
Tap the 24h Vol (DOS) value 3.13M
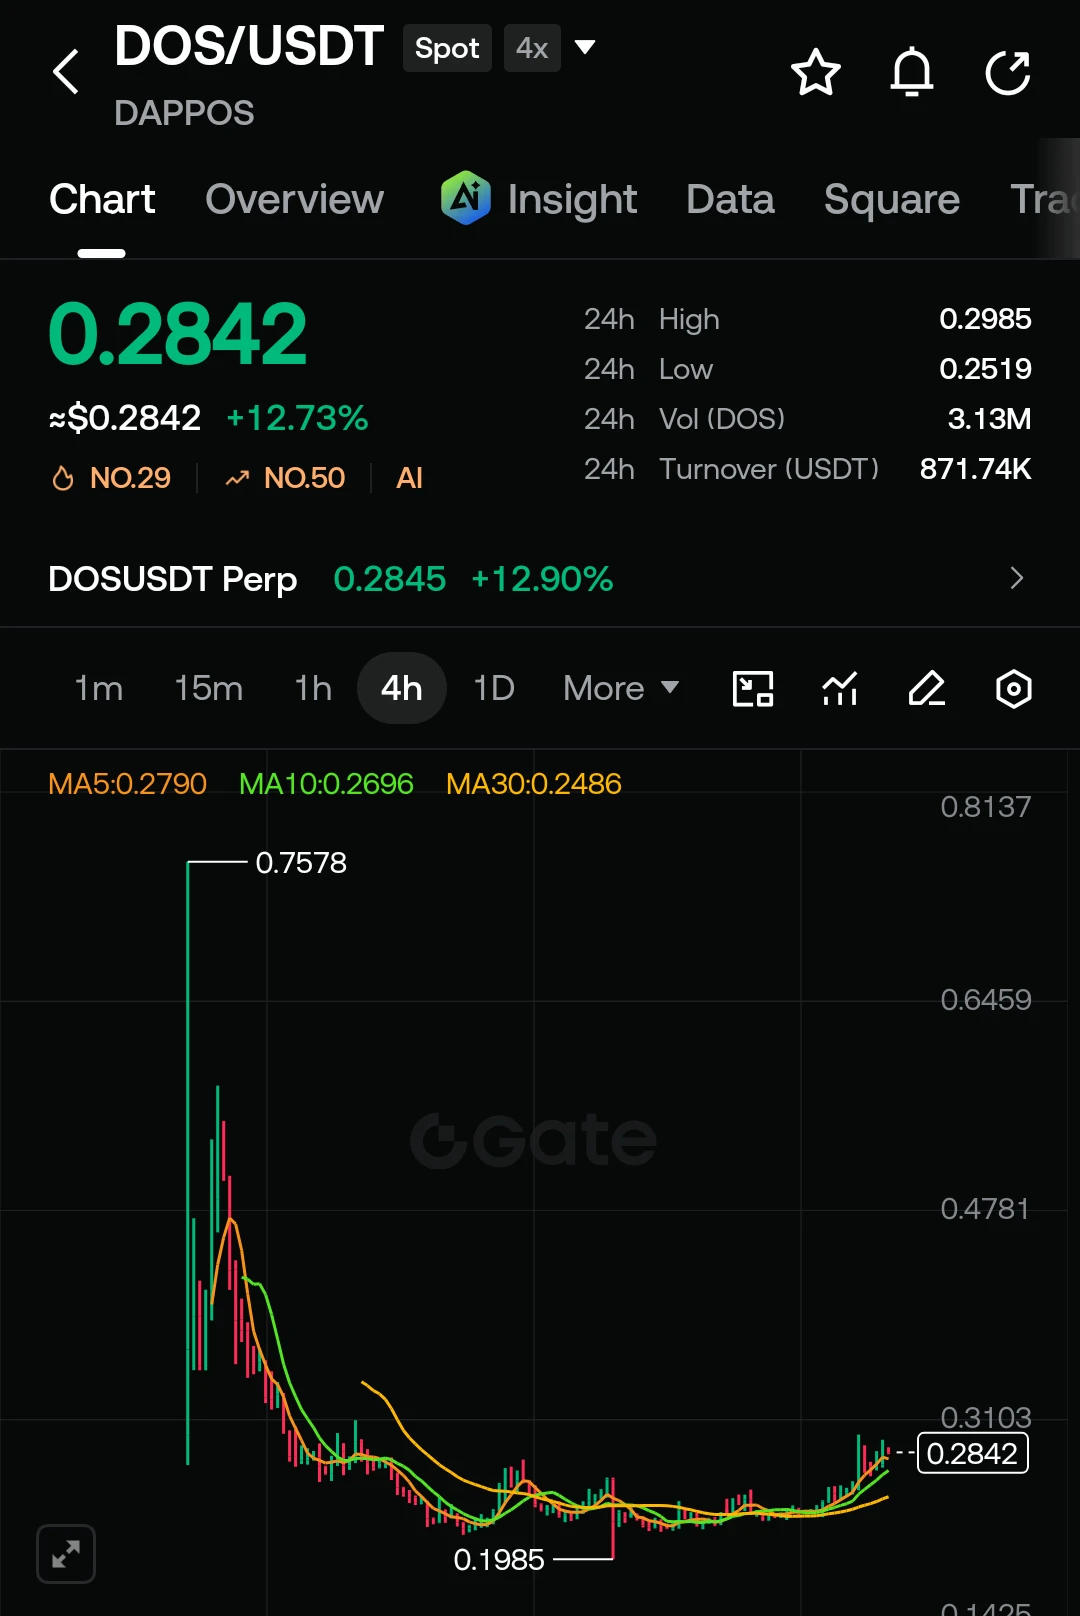click(x=989, y=419)
